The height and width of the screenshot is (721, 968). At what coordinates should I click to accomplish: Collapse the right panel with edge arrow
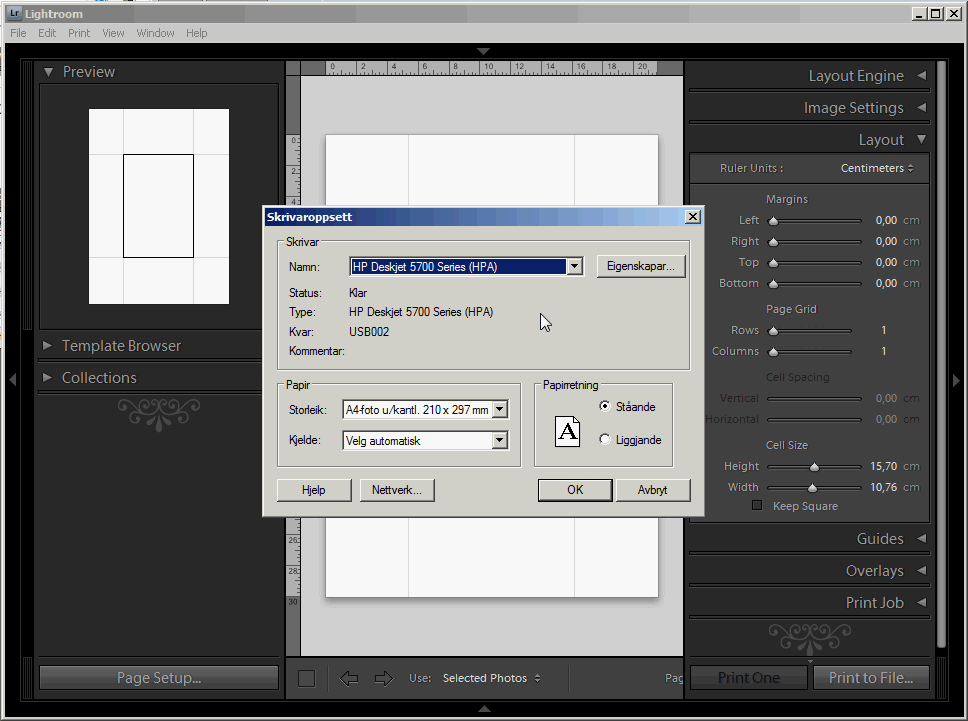pos(956,380)
